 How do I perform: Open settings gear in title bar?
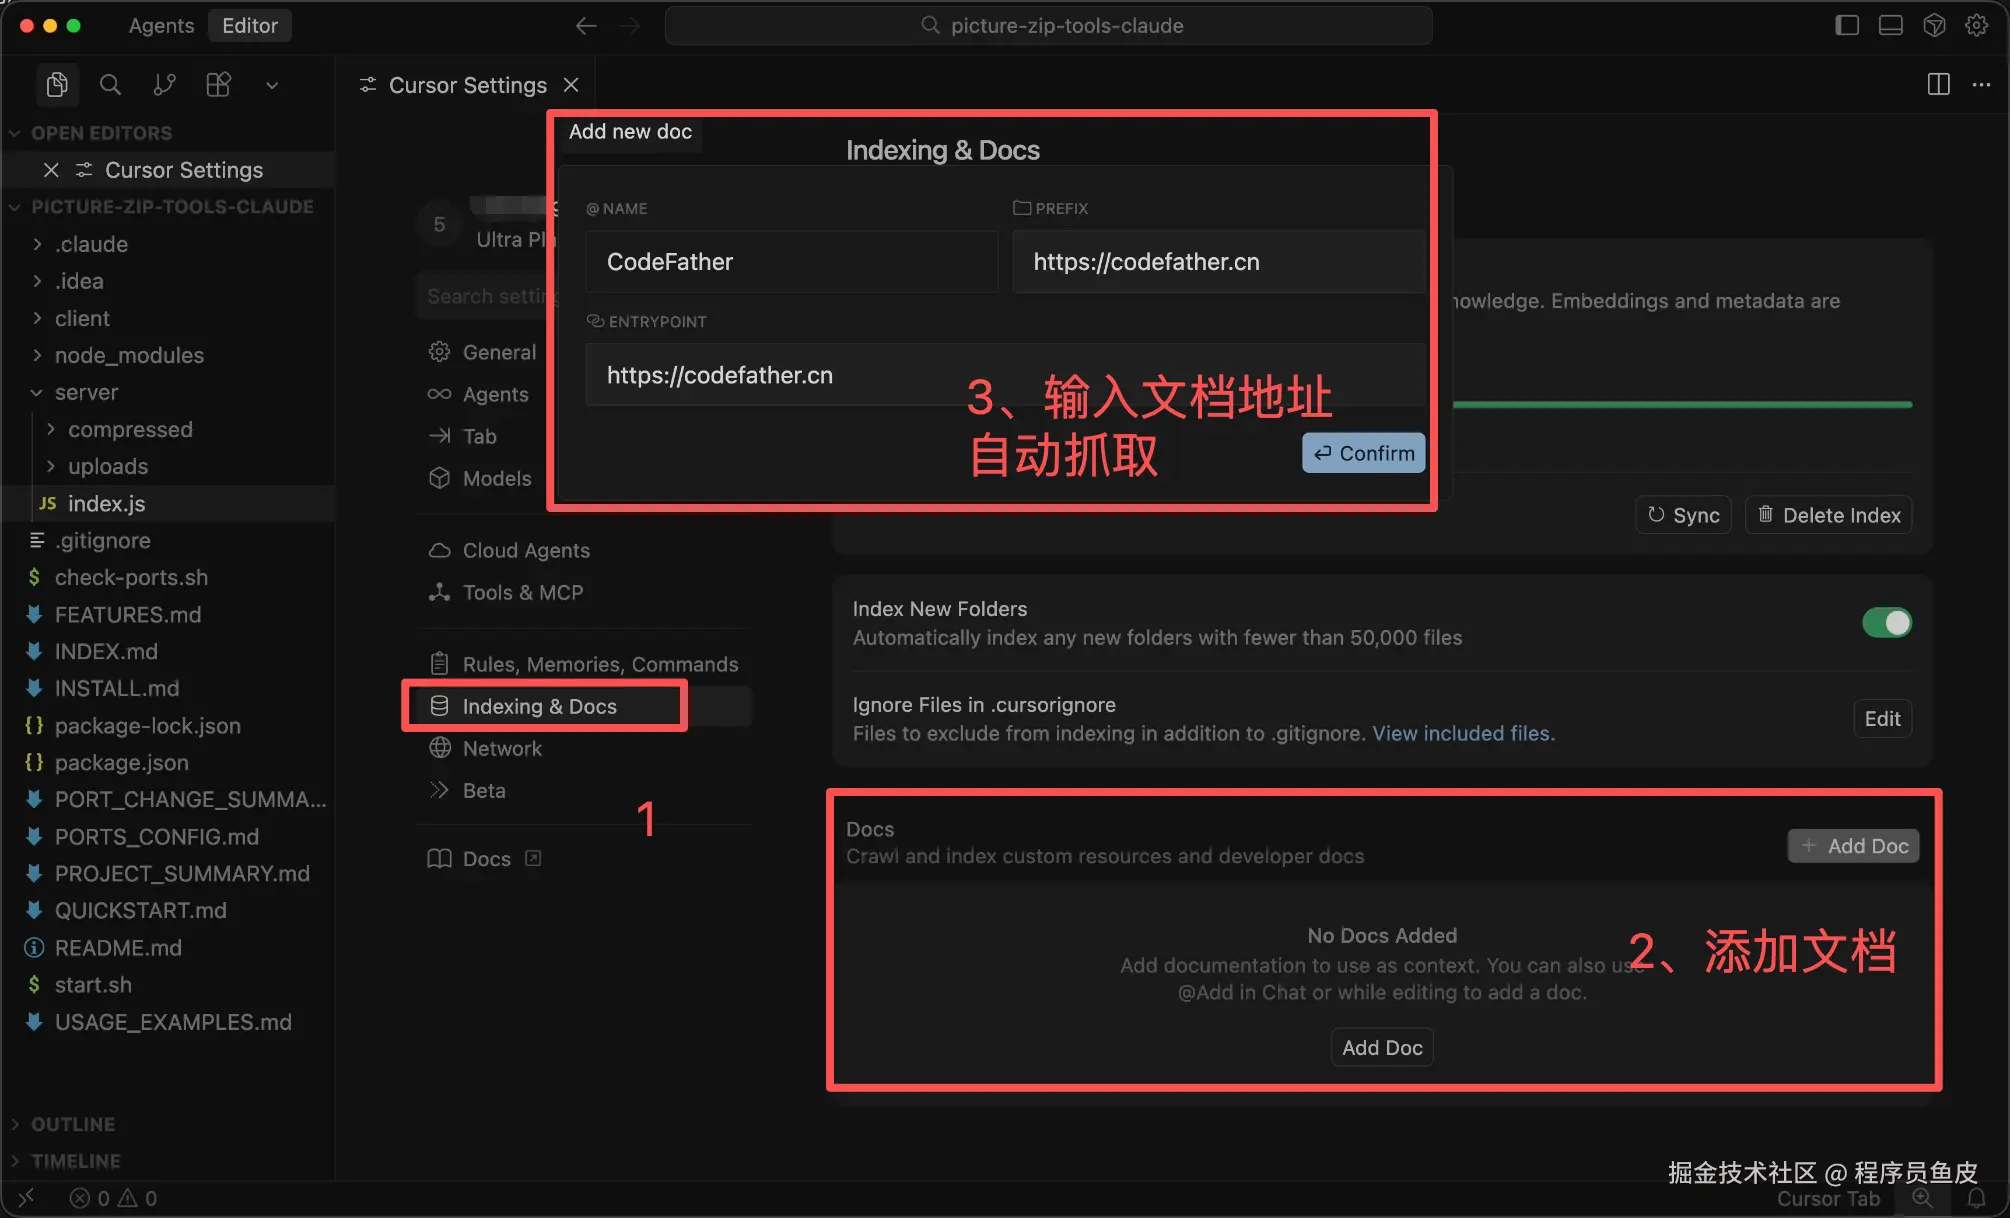click(x=1976, y=26)
